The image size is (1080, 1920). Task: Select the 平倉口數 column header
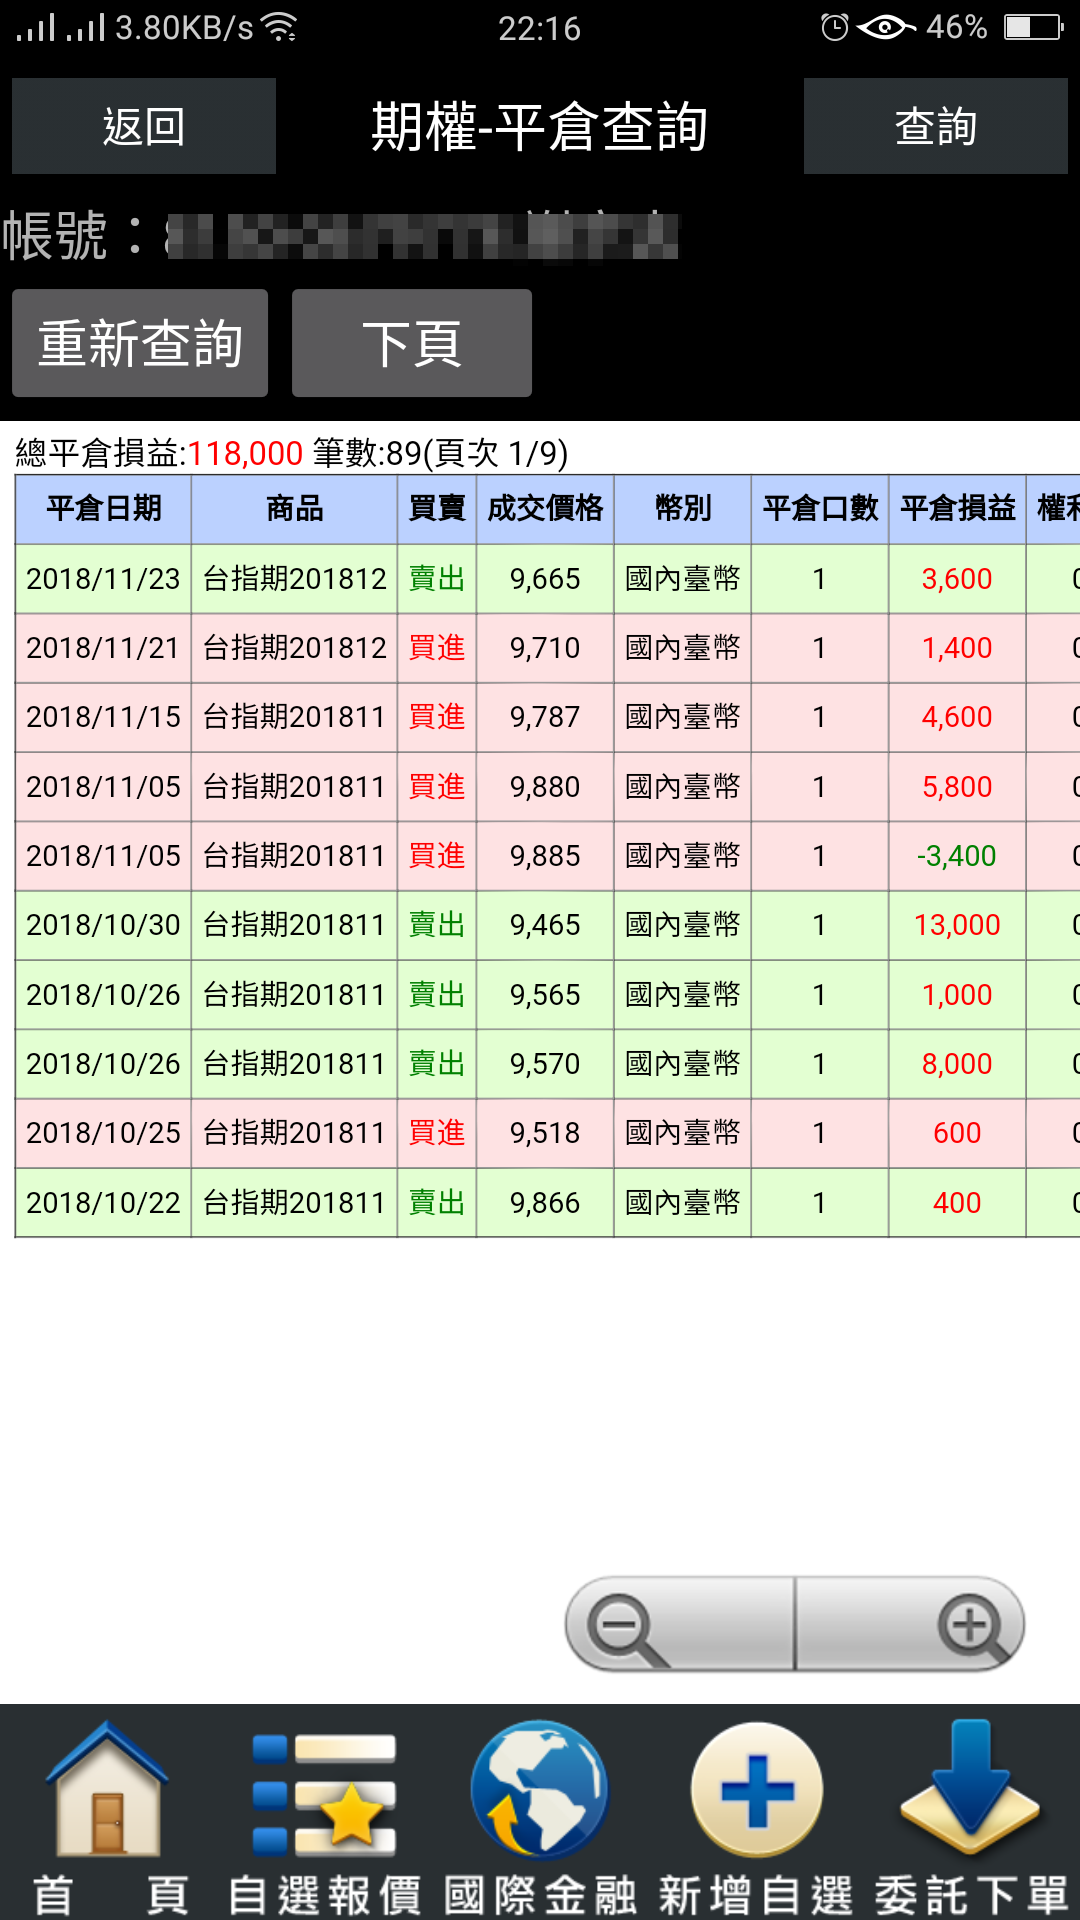820,509
